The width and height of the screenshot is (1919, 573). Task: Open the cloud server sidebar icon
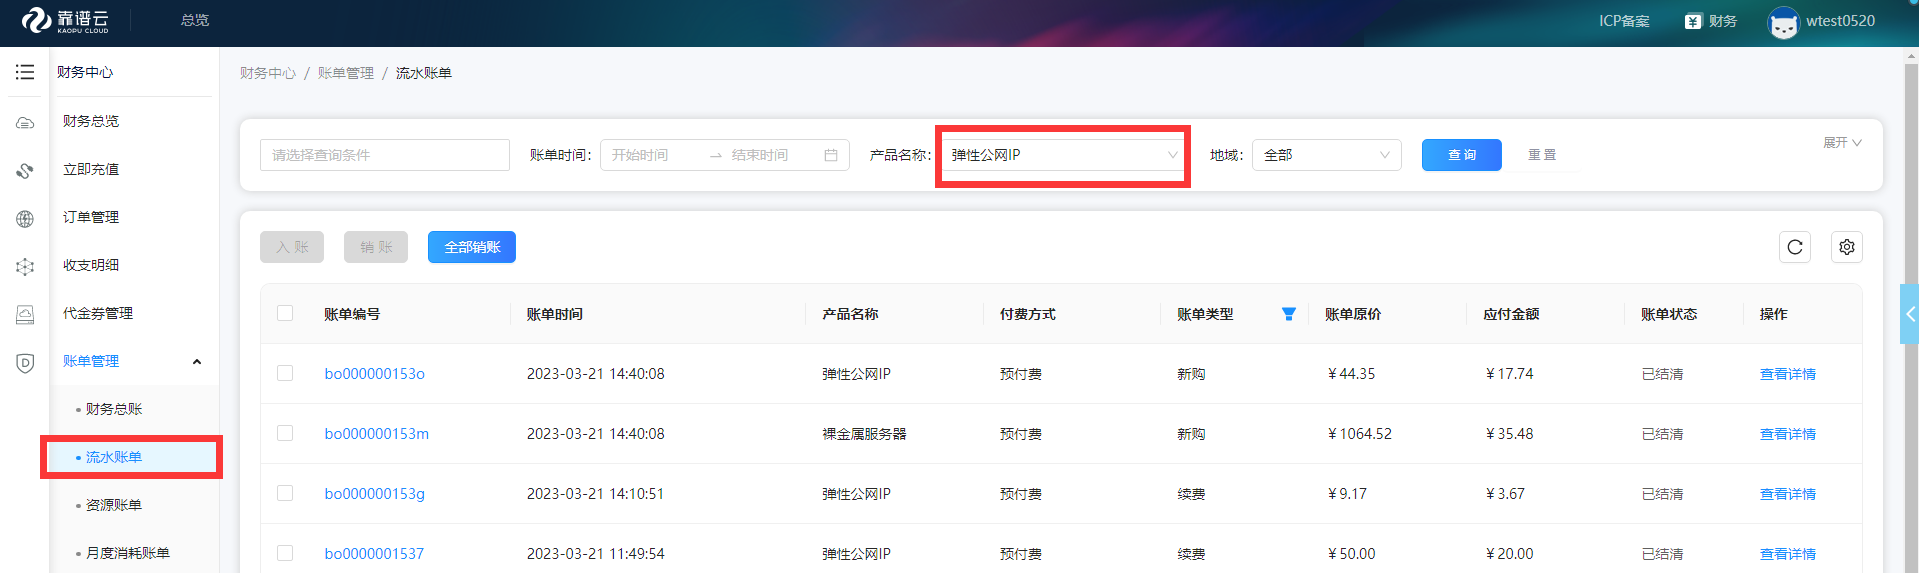click(x=25, y=123)
